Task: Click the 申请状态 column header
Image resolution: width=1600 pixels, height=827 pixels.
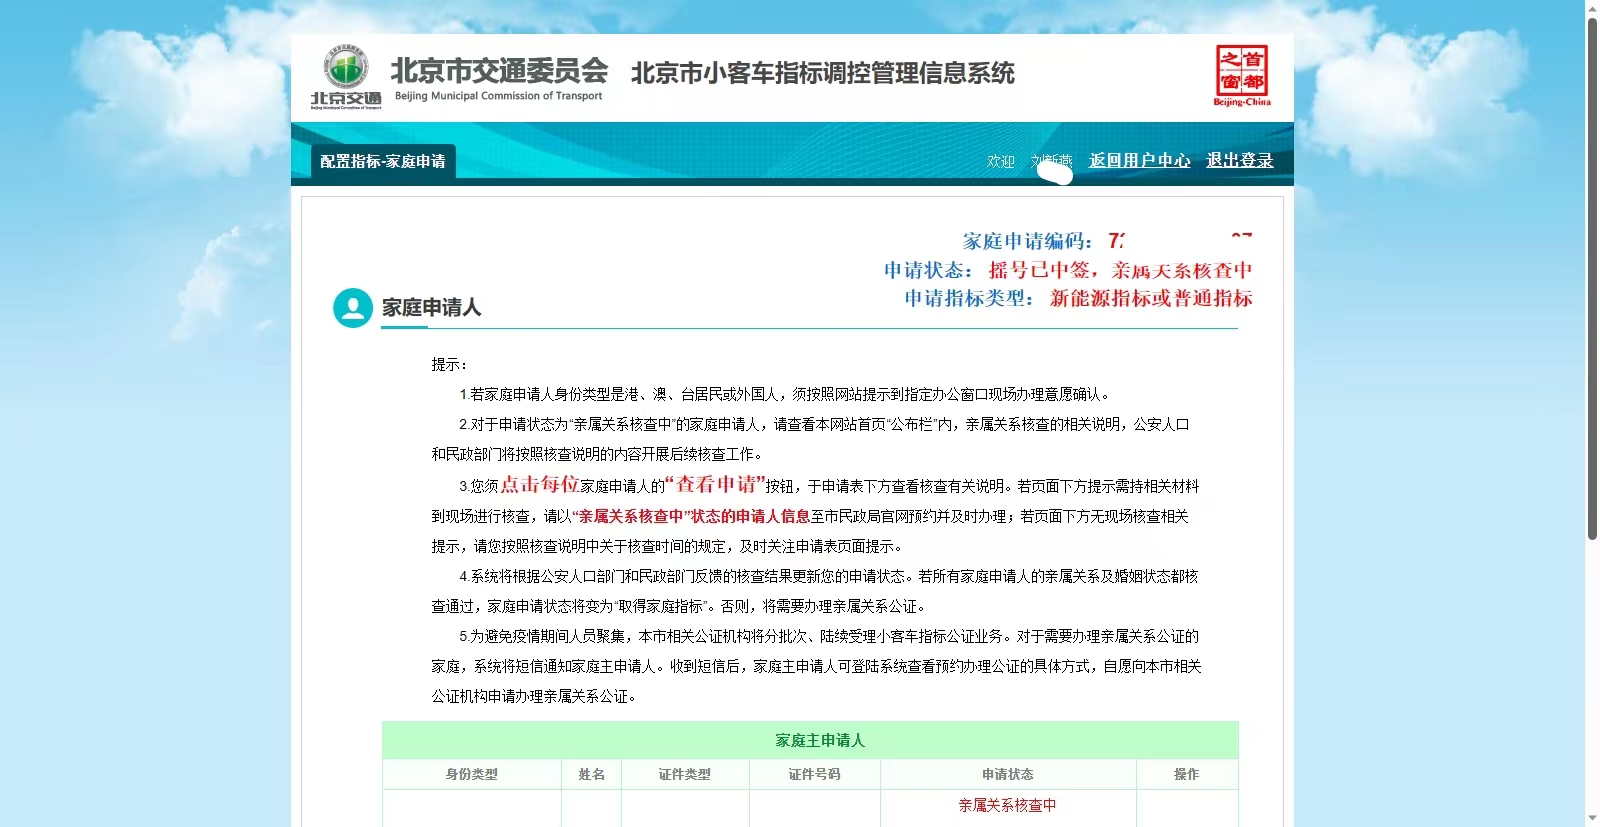Action: pyautogui.click(x=1007, y=774)
